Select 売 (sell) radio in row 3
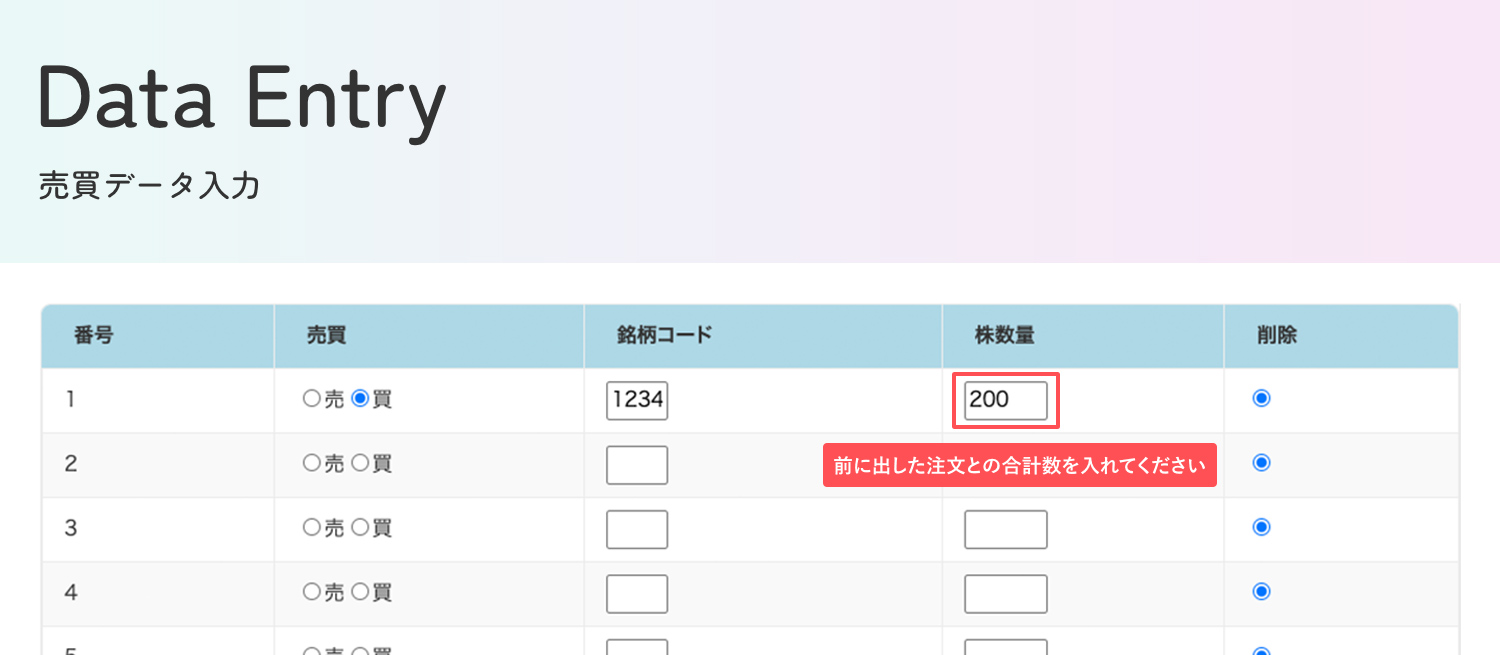The width and height of the screenshot is (1500, 655). point(311,527)
